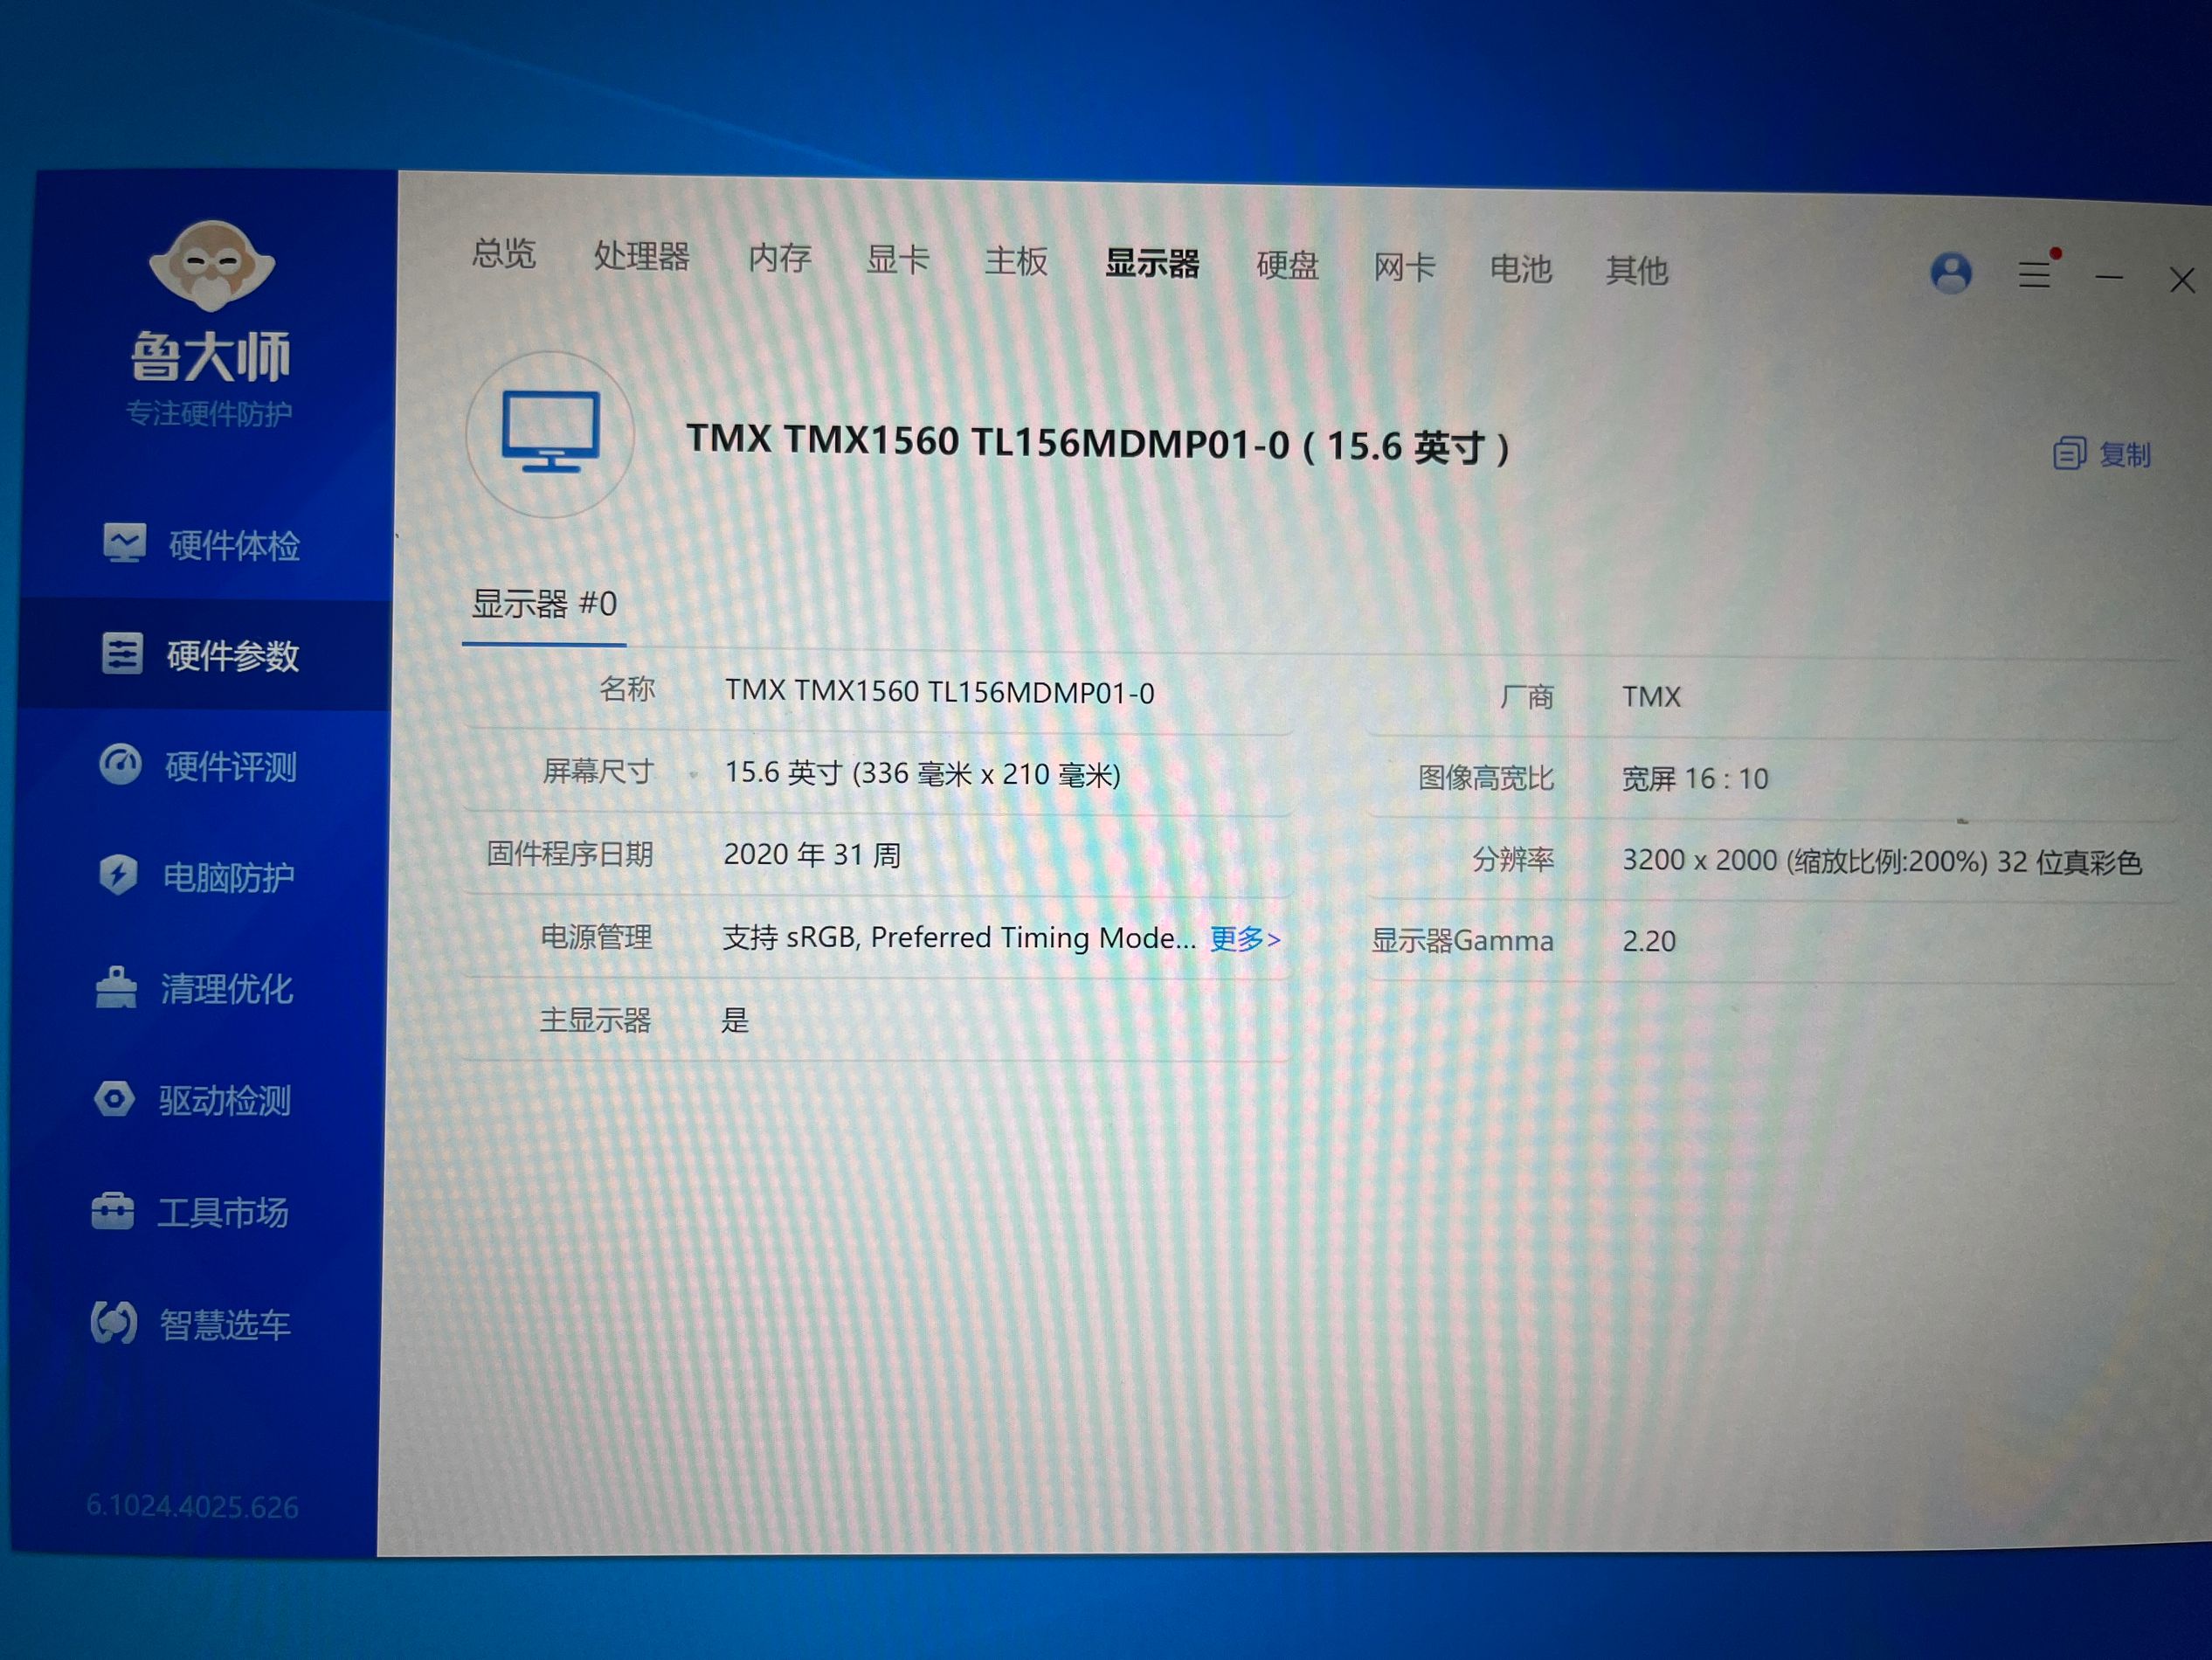Viewport: 2212px width, 1660px height.
Task: Select the 显示器 #0 sub-tab
Action: click(x=544, y=604)
